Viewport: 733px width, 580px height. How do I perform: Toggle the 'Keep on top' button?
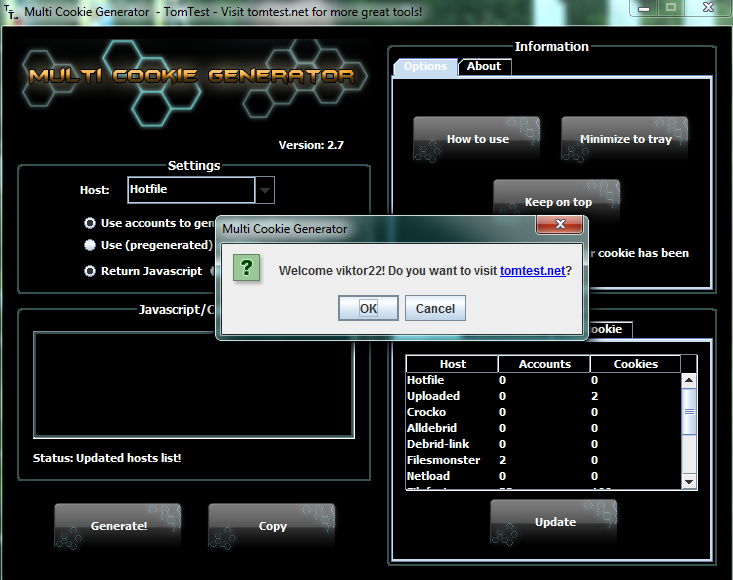(557, 199)
